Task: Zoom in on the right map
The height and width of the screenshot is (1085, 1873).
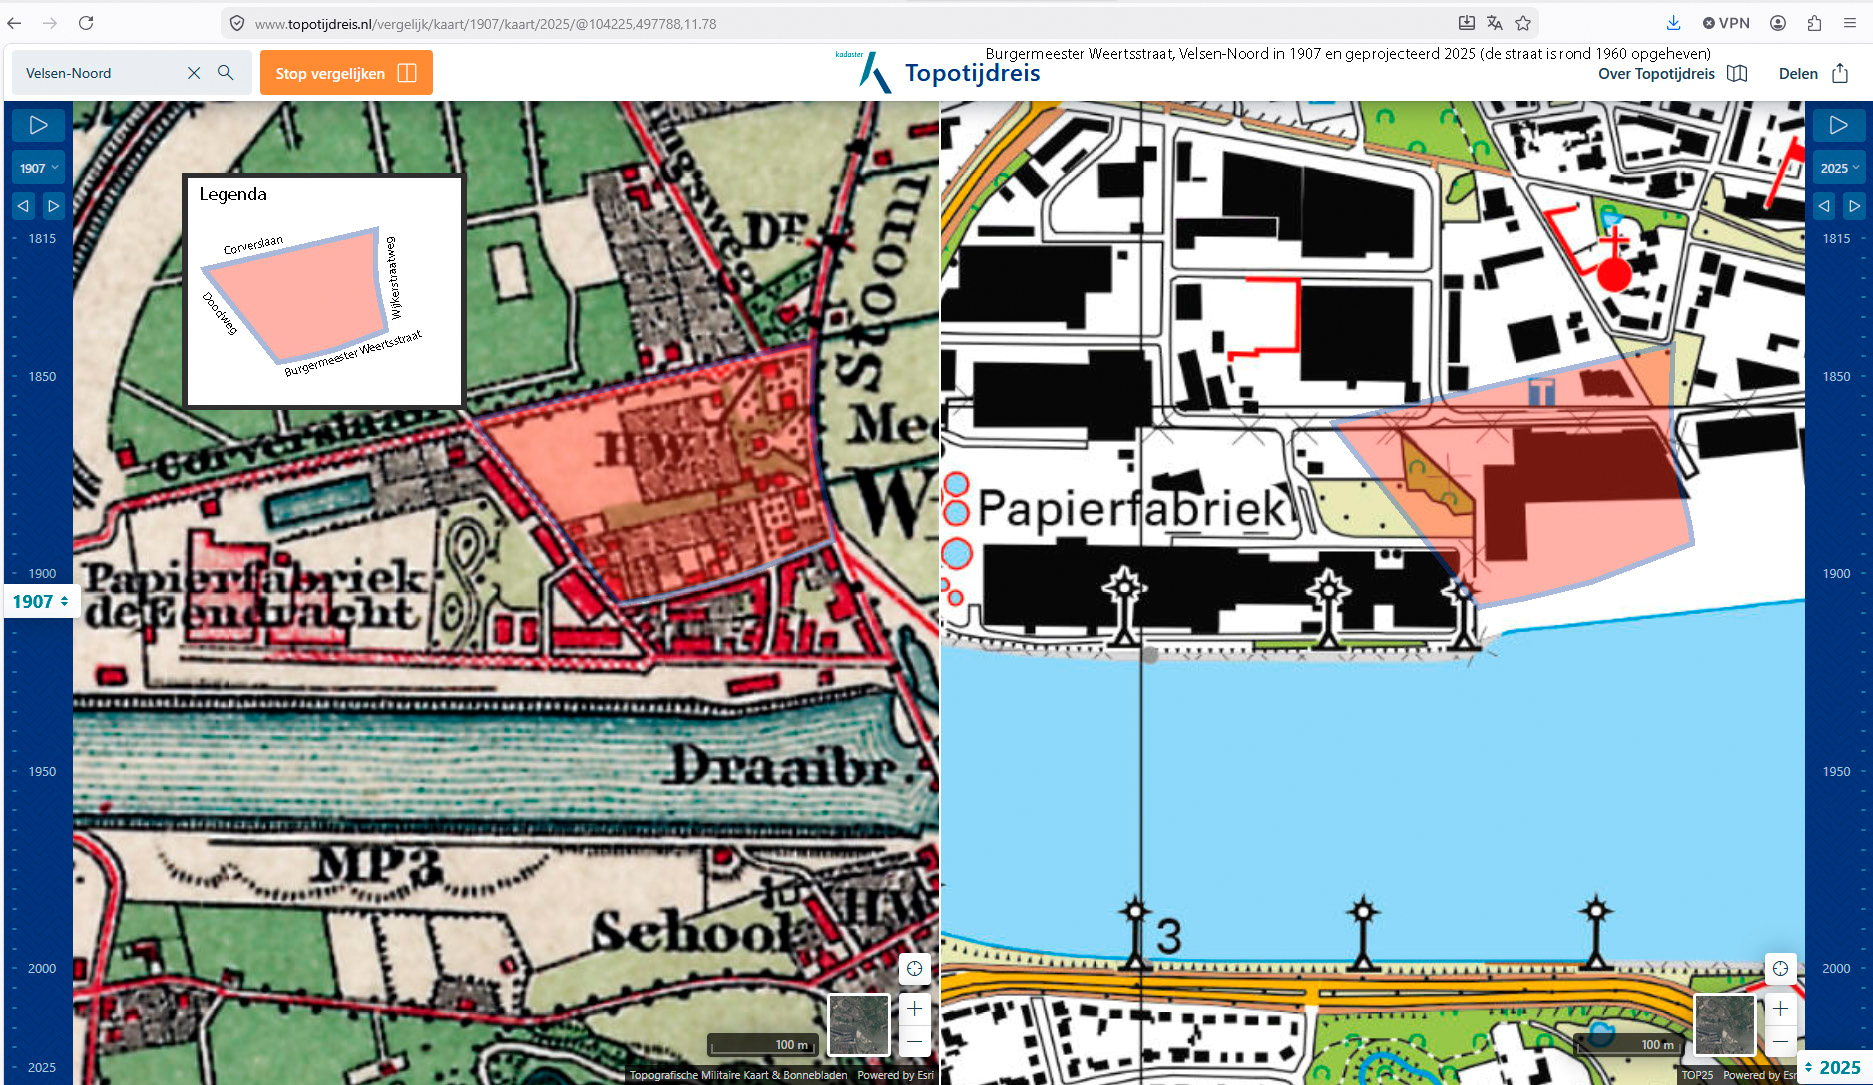Action: (1780, 1009)
